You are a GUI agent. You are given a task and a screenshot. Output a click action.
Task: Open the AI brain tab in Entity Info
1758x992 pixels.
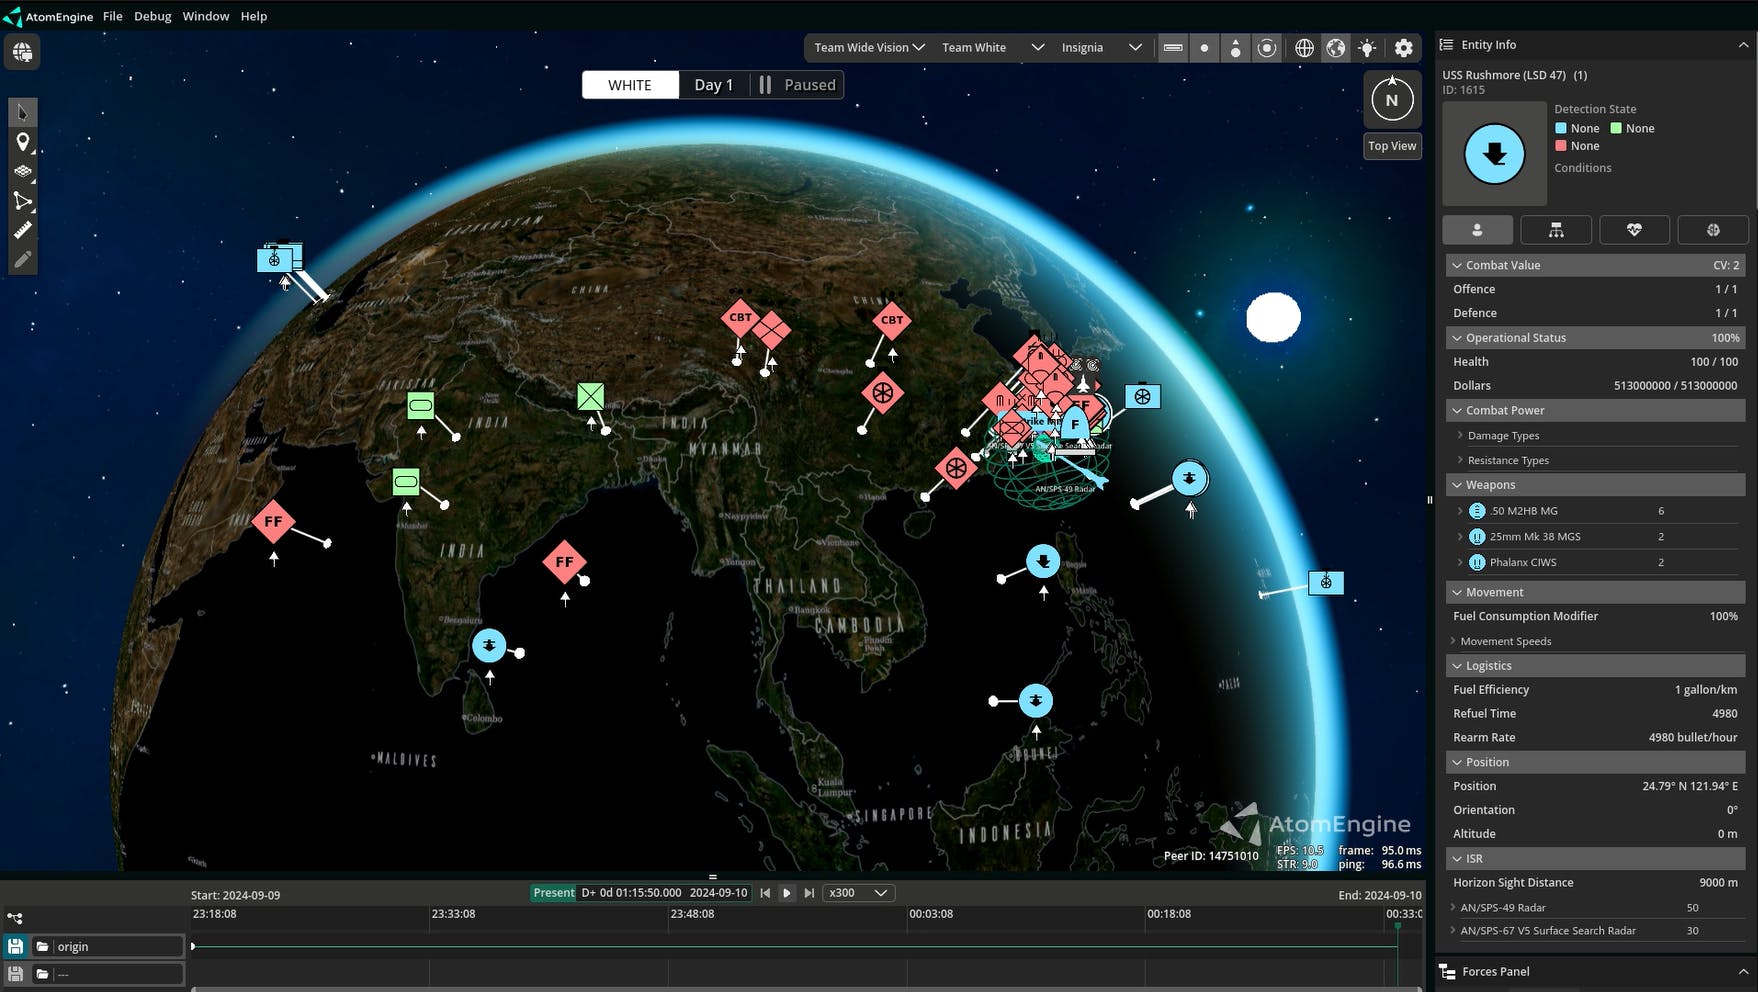coord(1713,229)
